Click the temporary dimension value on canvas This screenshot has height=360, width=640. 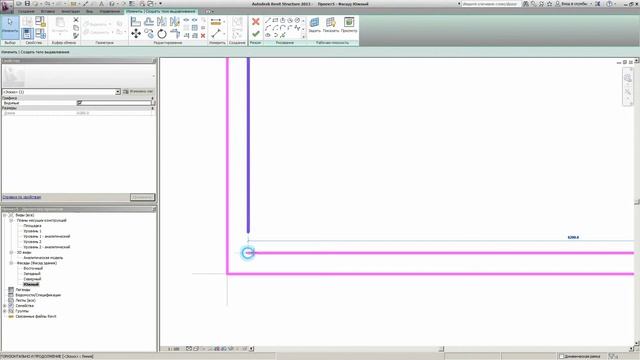pos(573,237)
